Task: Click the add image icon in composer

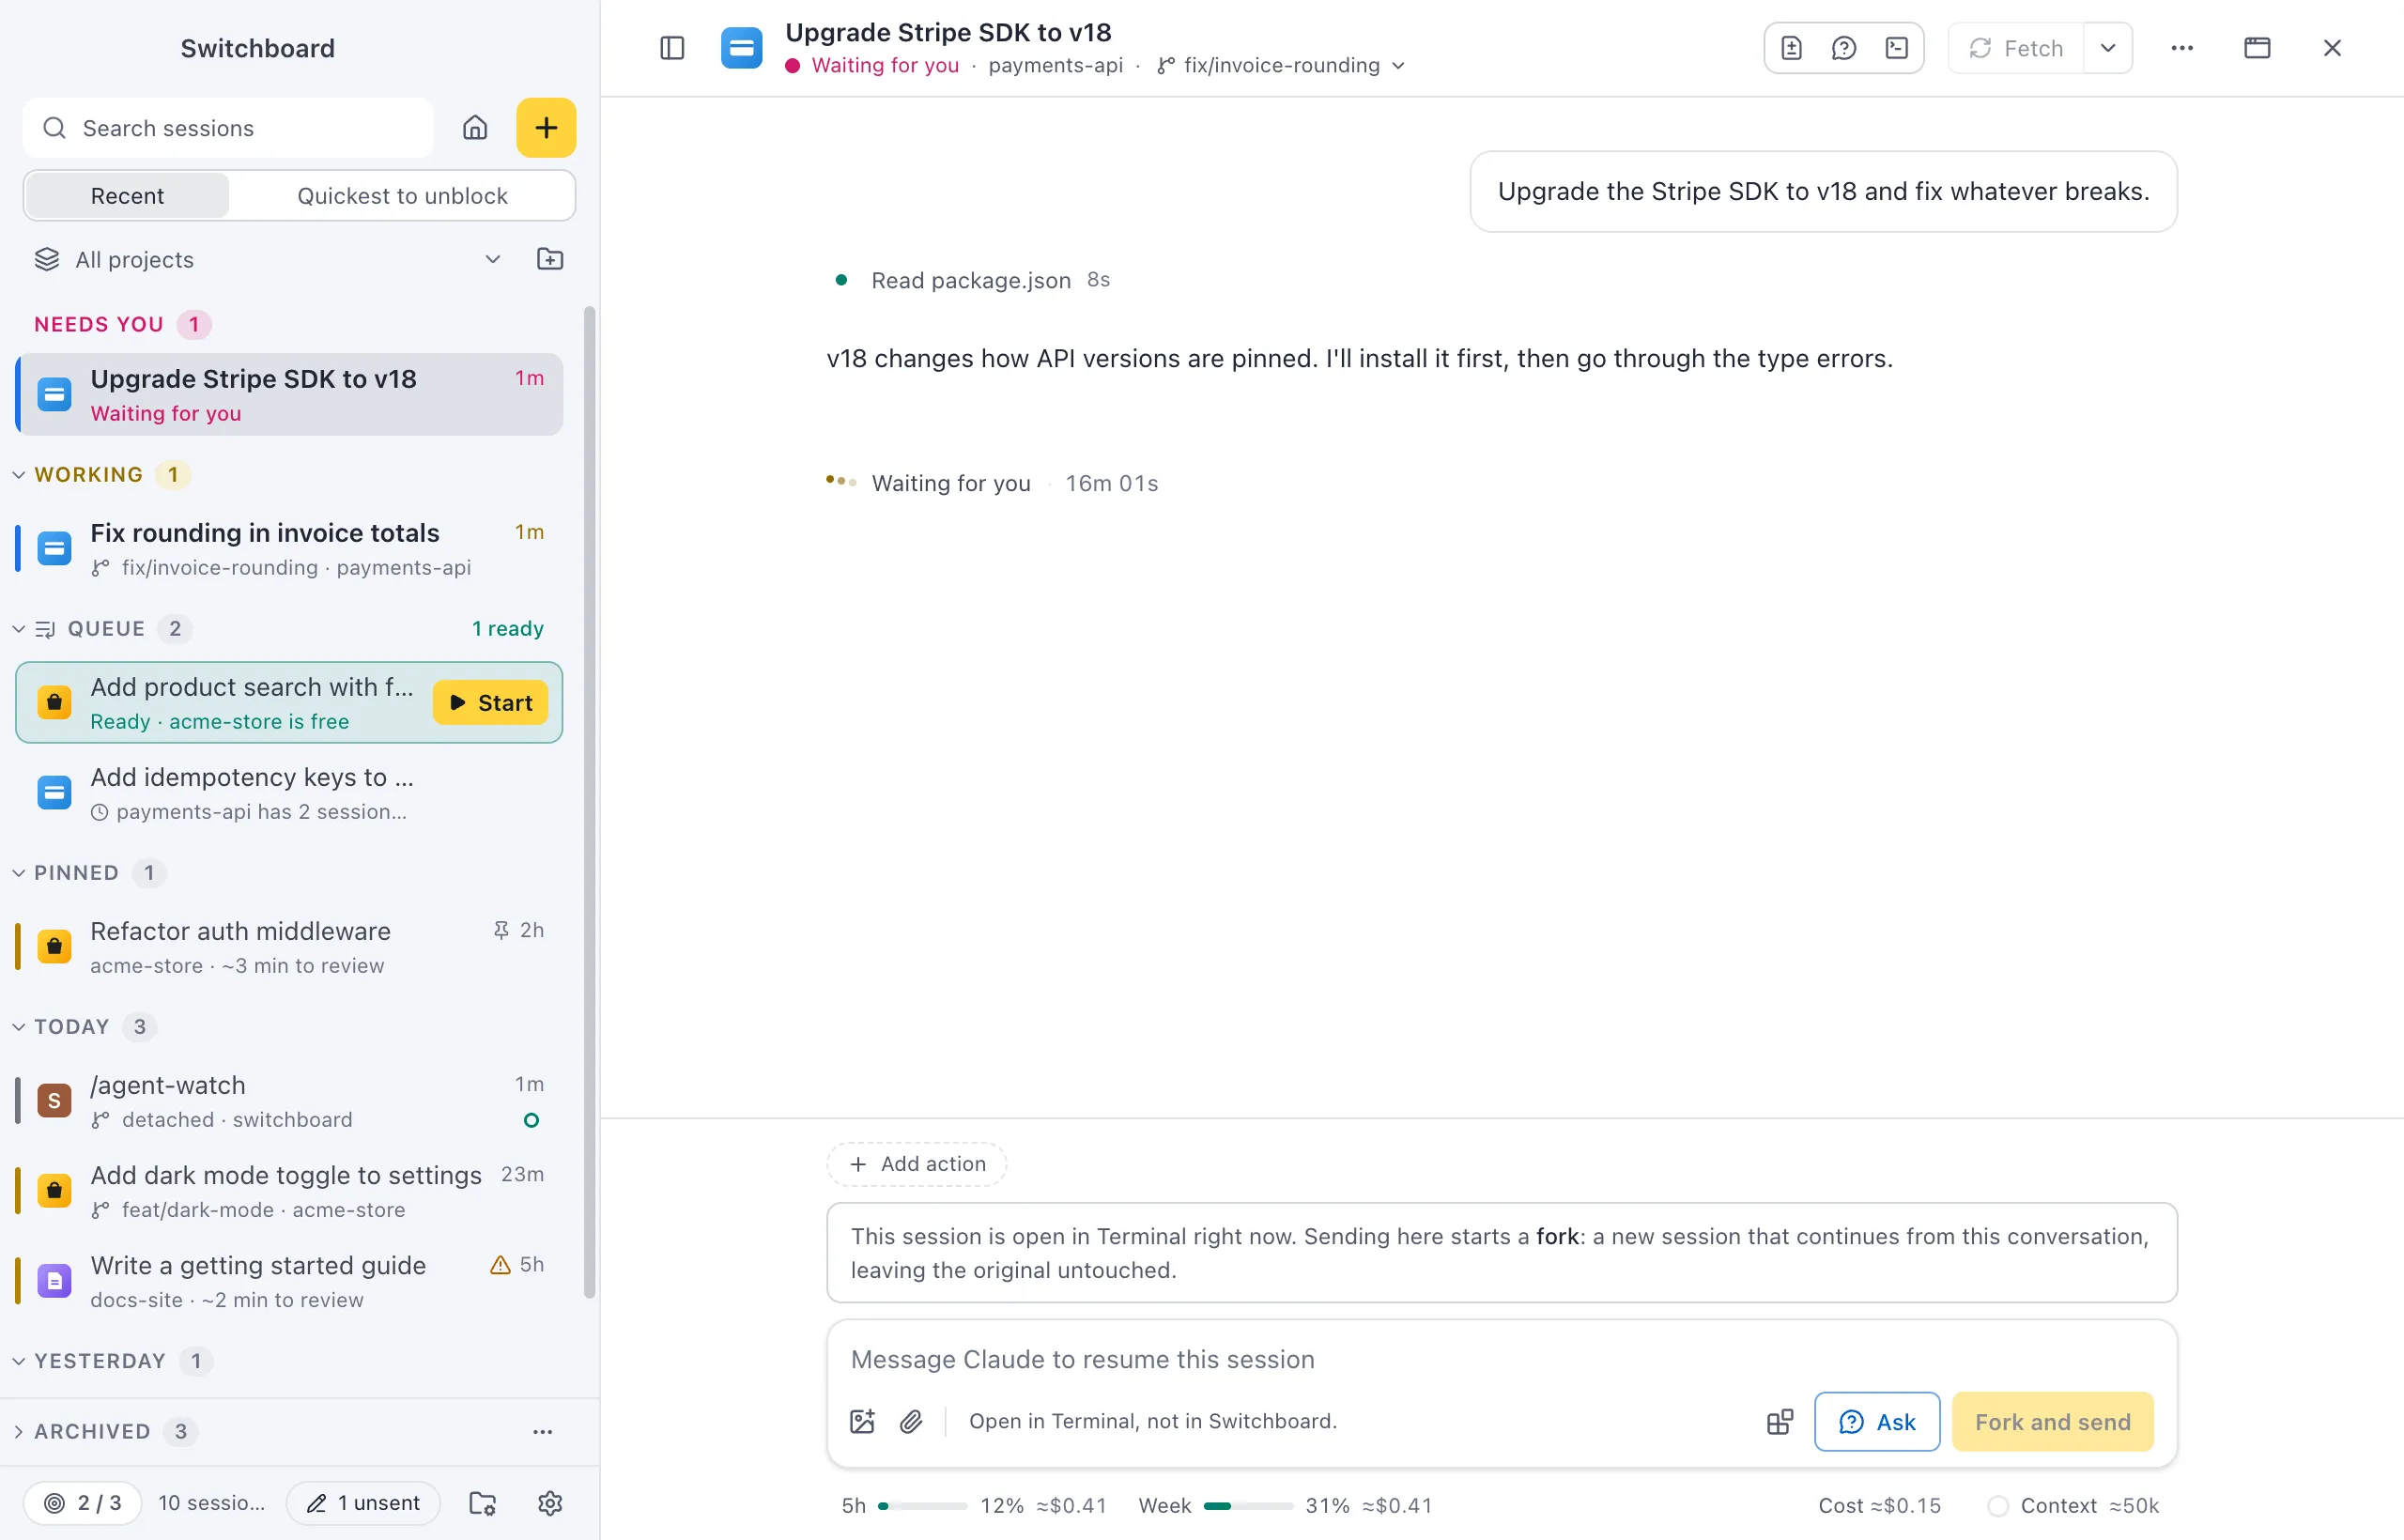Action: coord(862,1421)
